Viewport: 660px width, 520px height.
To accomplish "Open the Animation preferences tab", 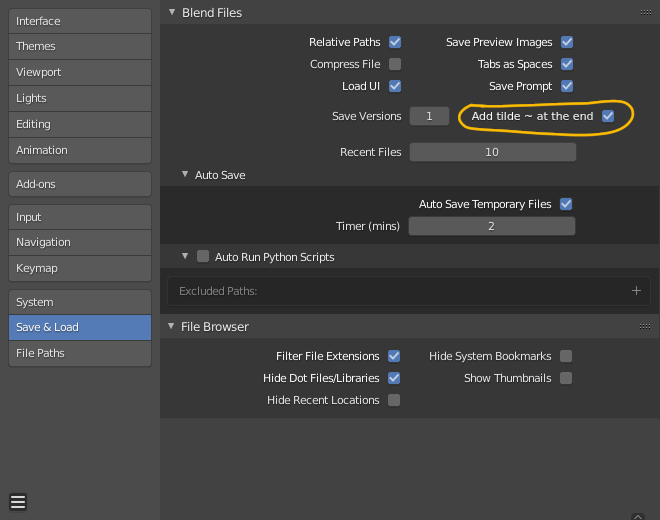I will click(80, 150).
